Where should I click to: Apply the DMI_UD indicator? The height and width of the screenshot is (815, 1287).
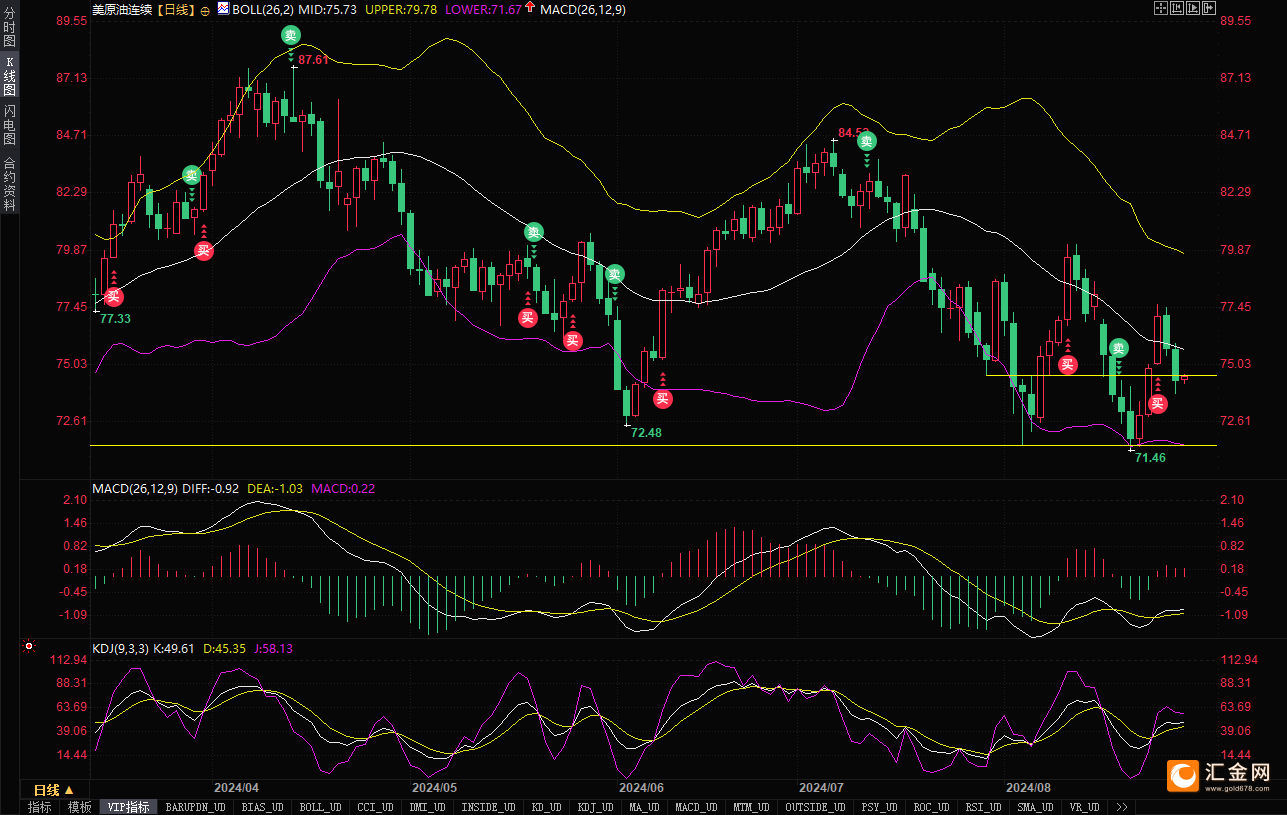point(426,807)
